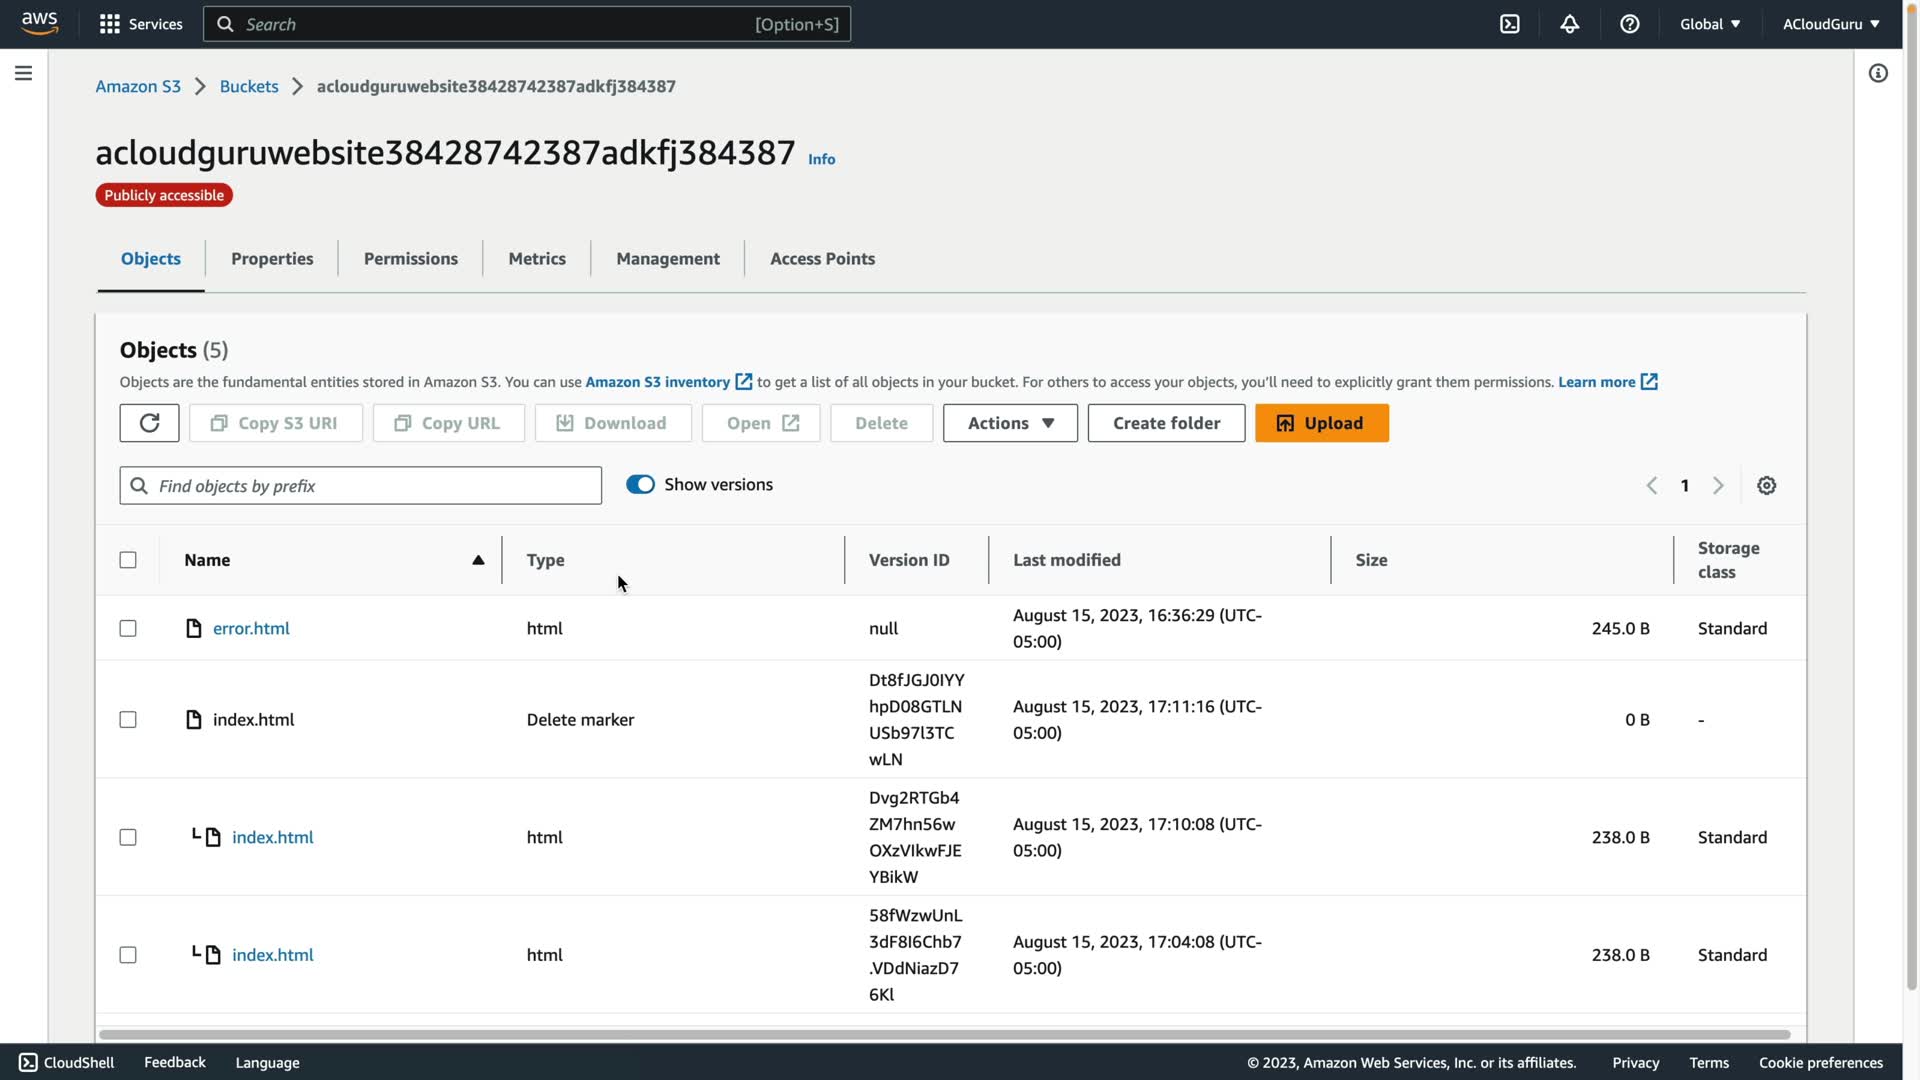Open the notifications bell icon

click(1569, 24)
